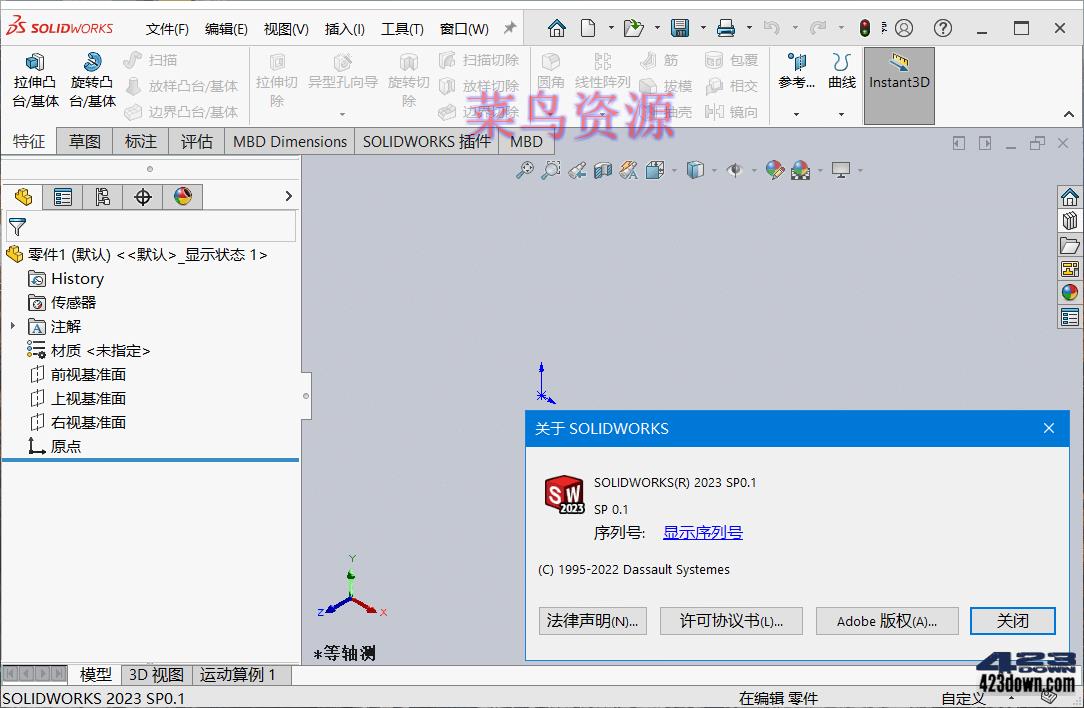The image size is (1084, 708).
Task: Open the 插入(I) menu
Action: 345,29
